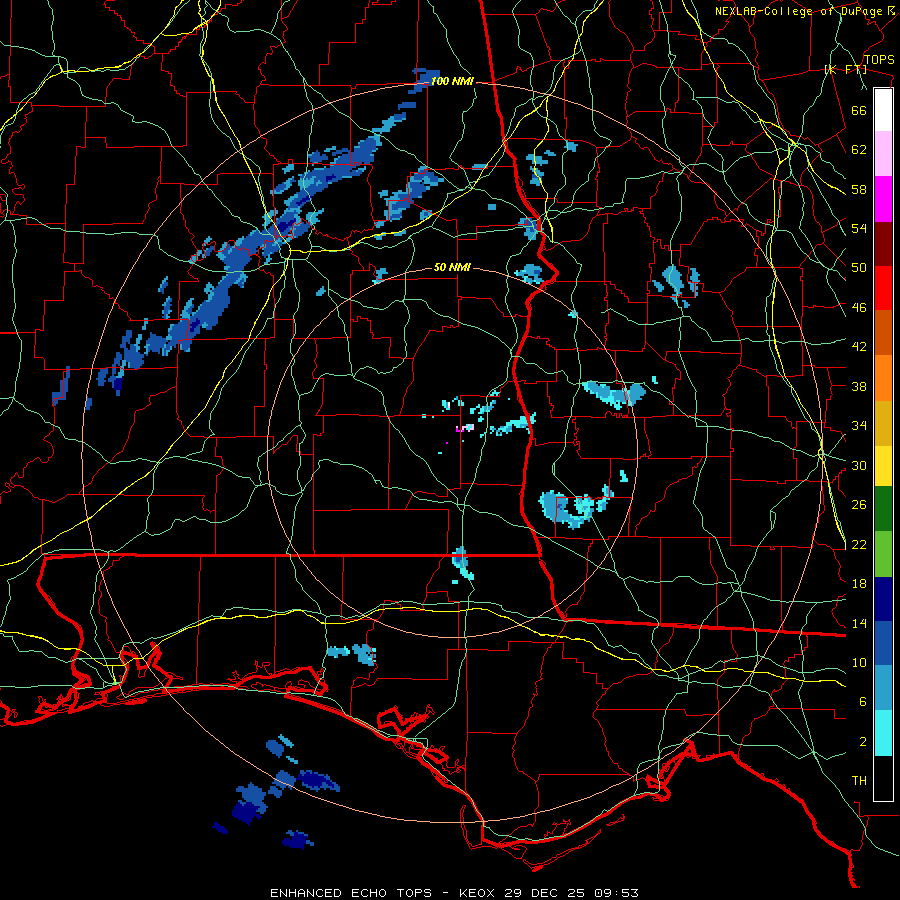This screenshot has width=900, height=900.
Task: Click the dark green legend swatch
Action: [x=883, y=509]
